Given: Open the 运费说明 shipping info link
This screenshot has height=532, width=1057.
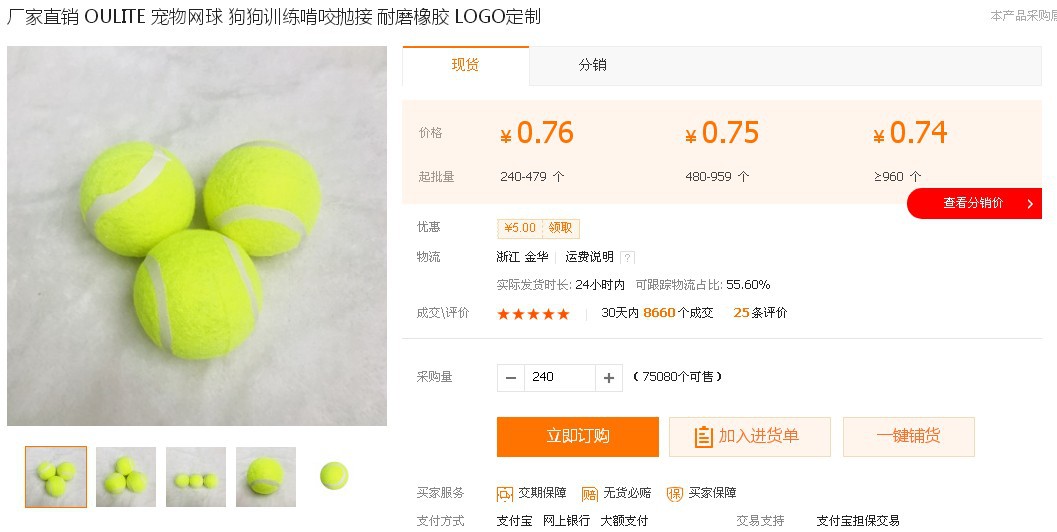Looking at the screenshot, I should pyautogui.click(x=589, y=257).
